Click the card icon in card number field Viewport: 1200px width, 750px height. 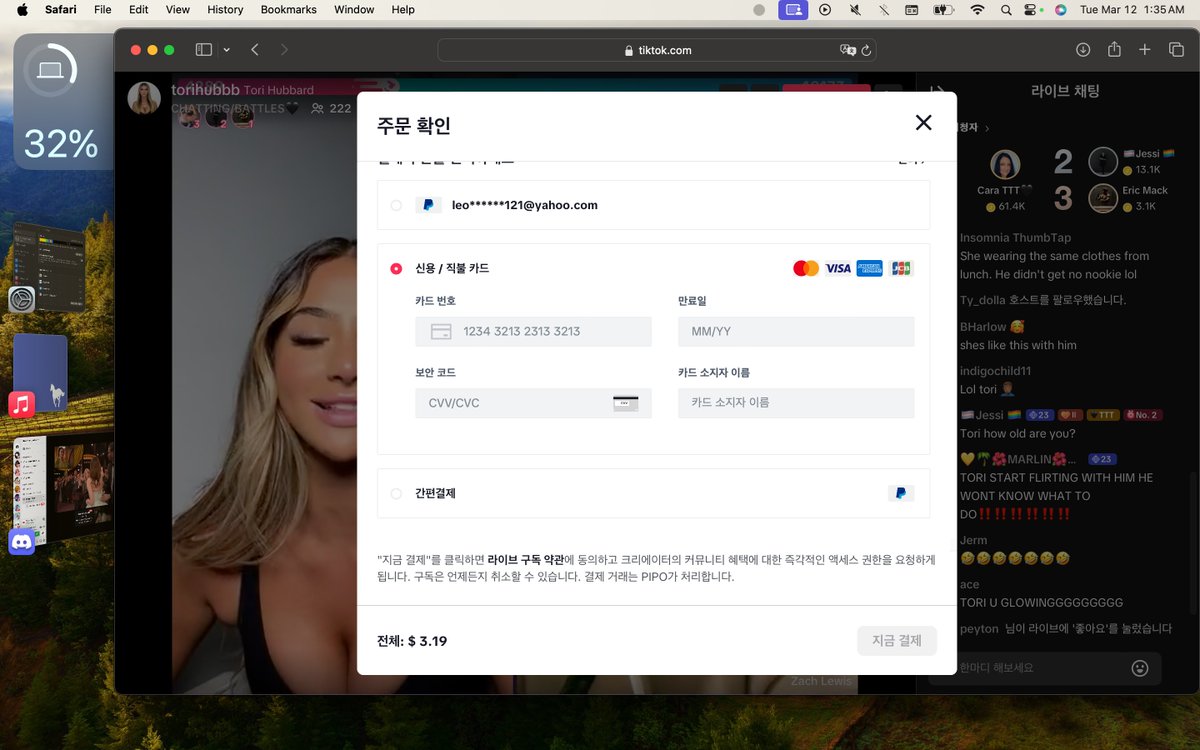[x=441, y=331]
